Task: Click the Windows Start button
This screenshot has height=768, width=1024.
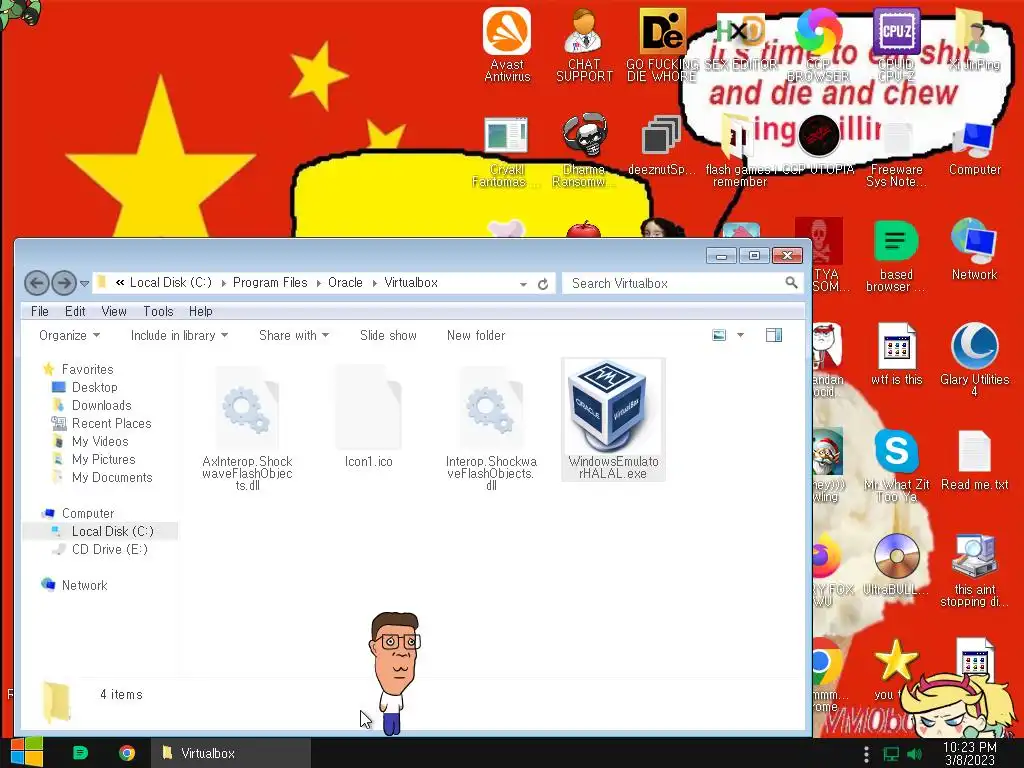Action: tap(26, 752)
